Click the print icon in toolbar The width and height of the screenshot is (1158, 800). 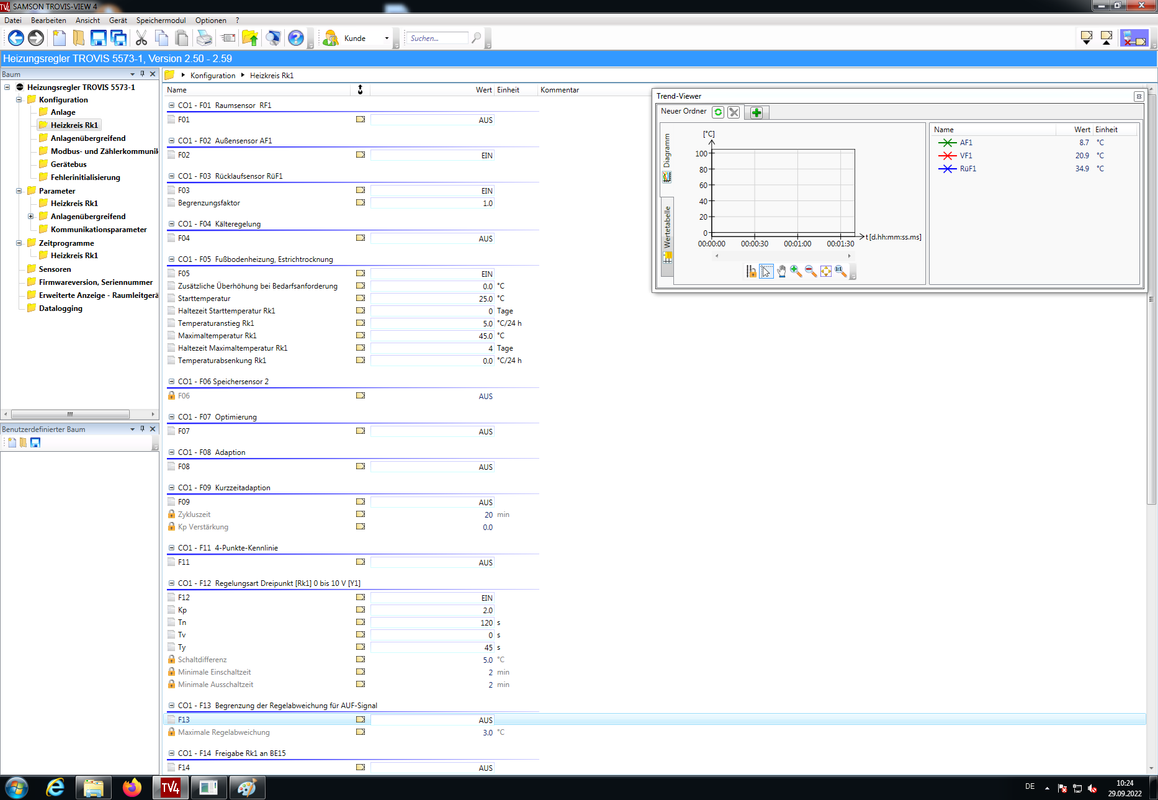point(205,38)
